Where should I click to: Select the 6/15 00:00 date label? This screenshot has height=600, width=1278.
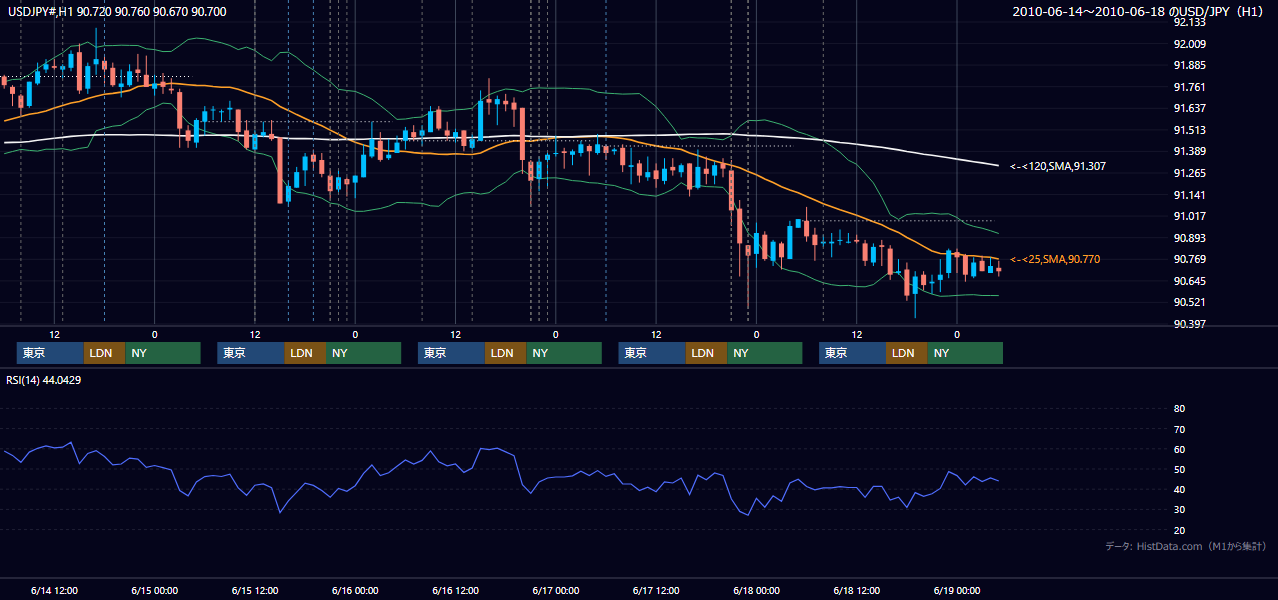pyautogui.click(x=154, y=590)
